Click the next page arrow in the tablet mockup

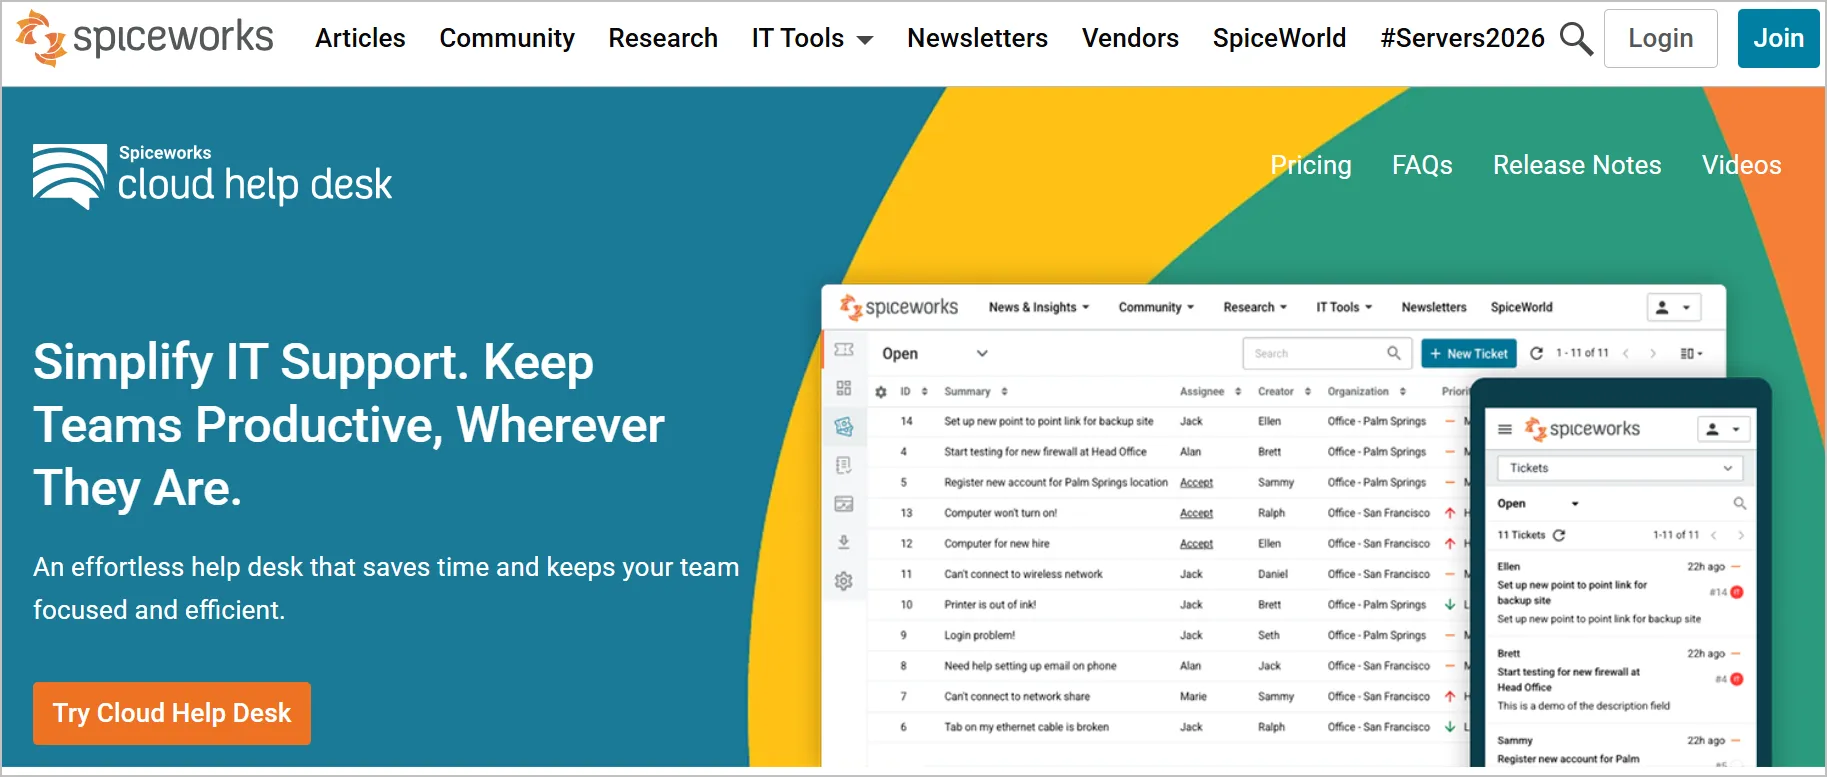click(1741, 535)
